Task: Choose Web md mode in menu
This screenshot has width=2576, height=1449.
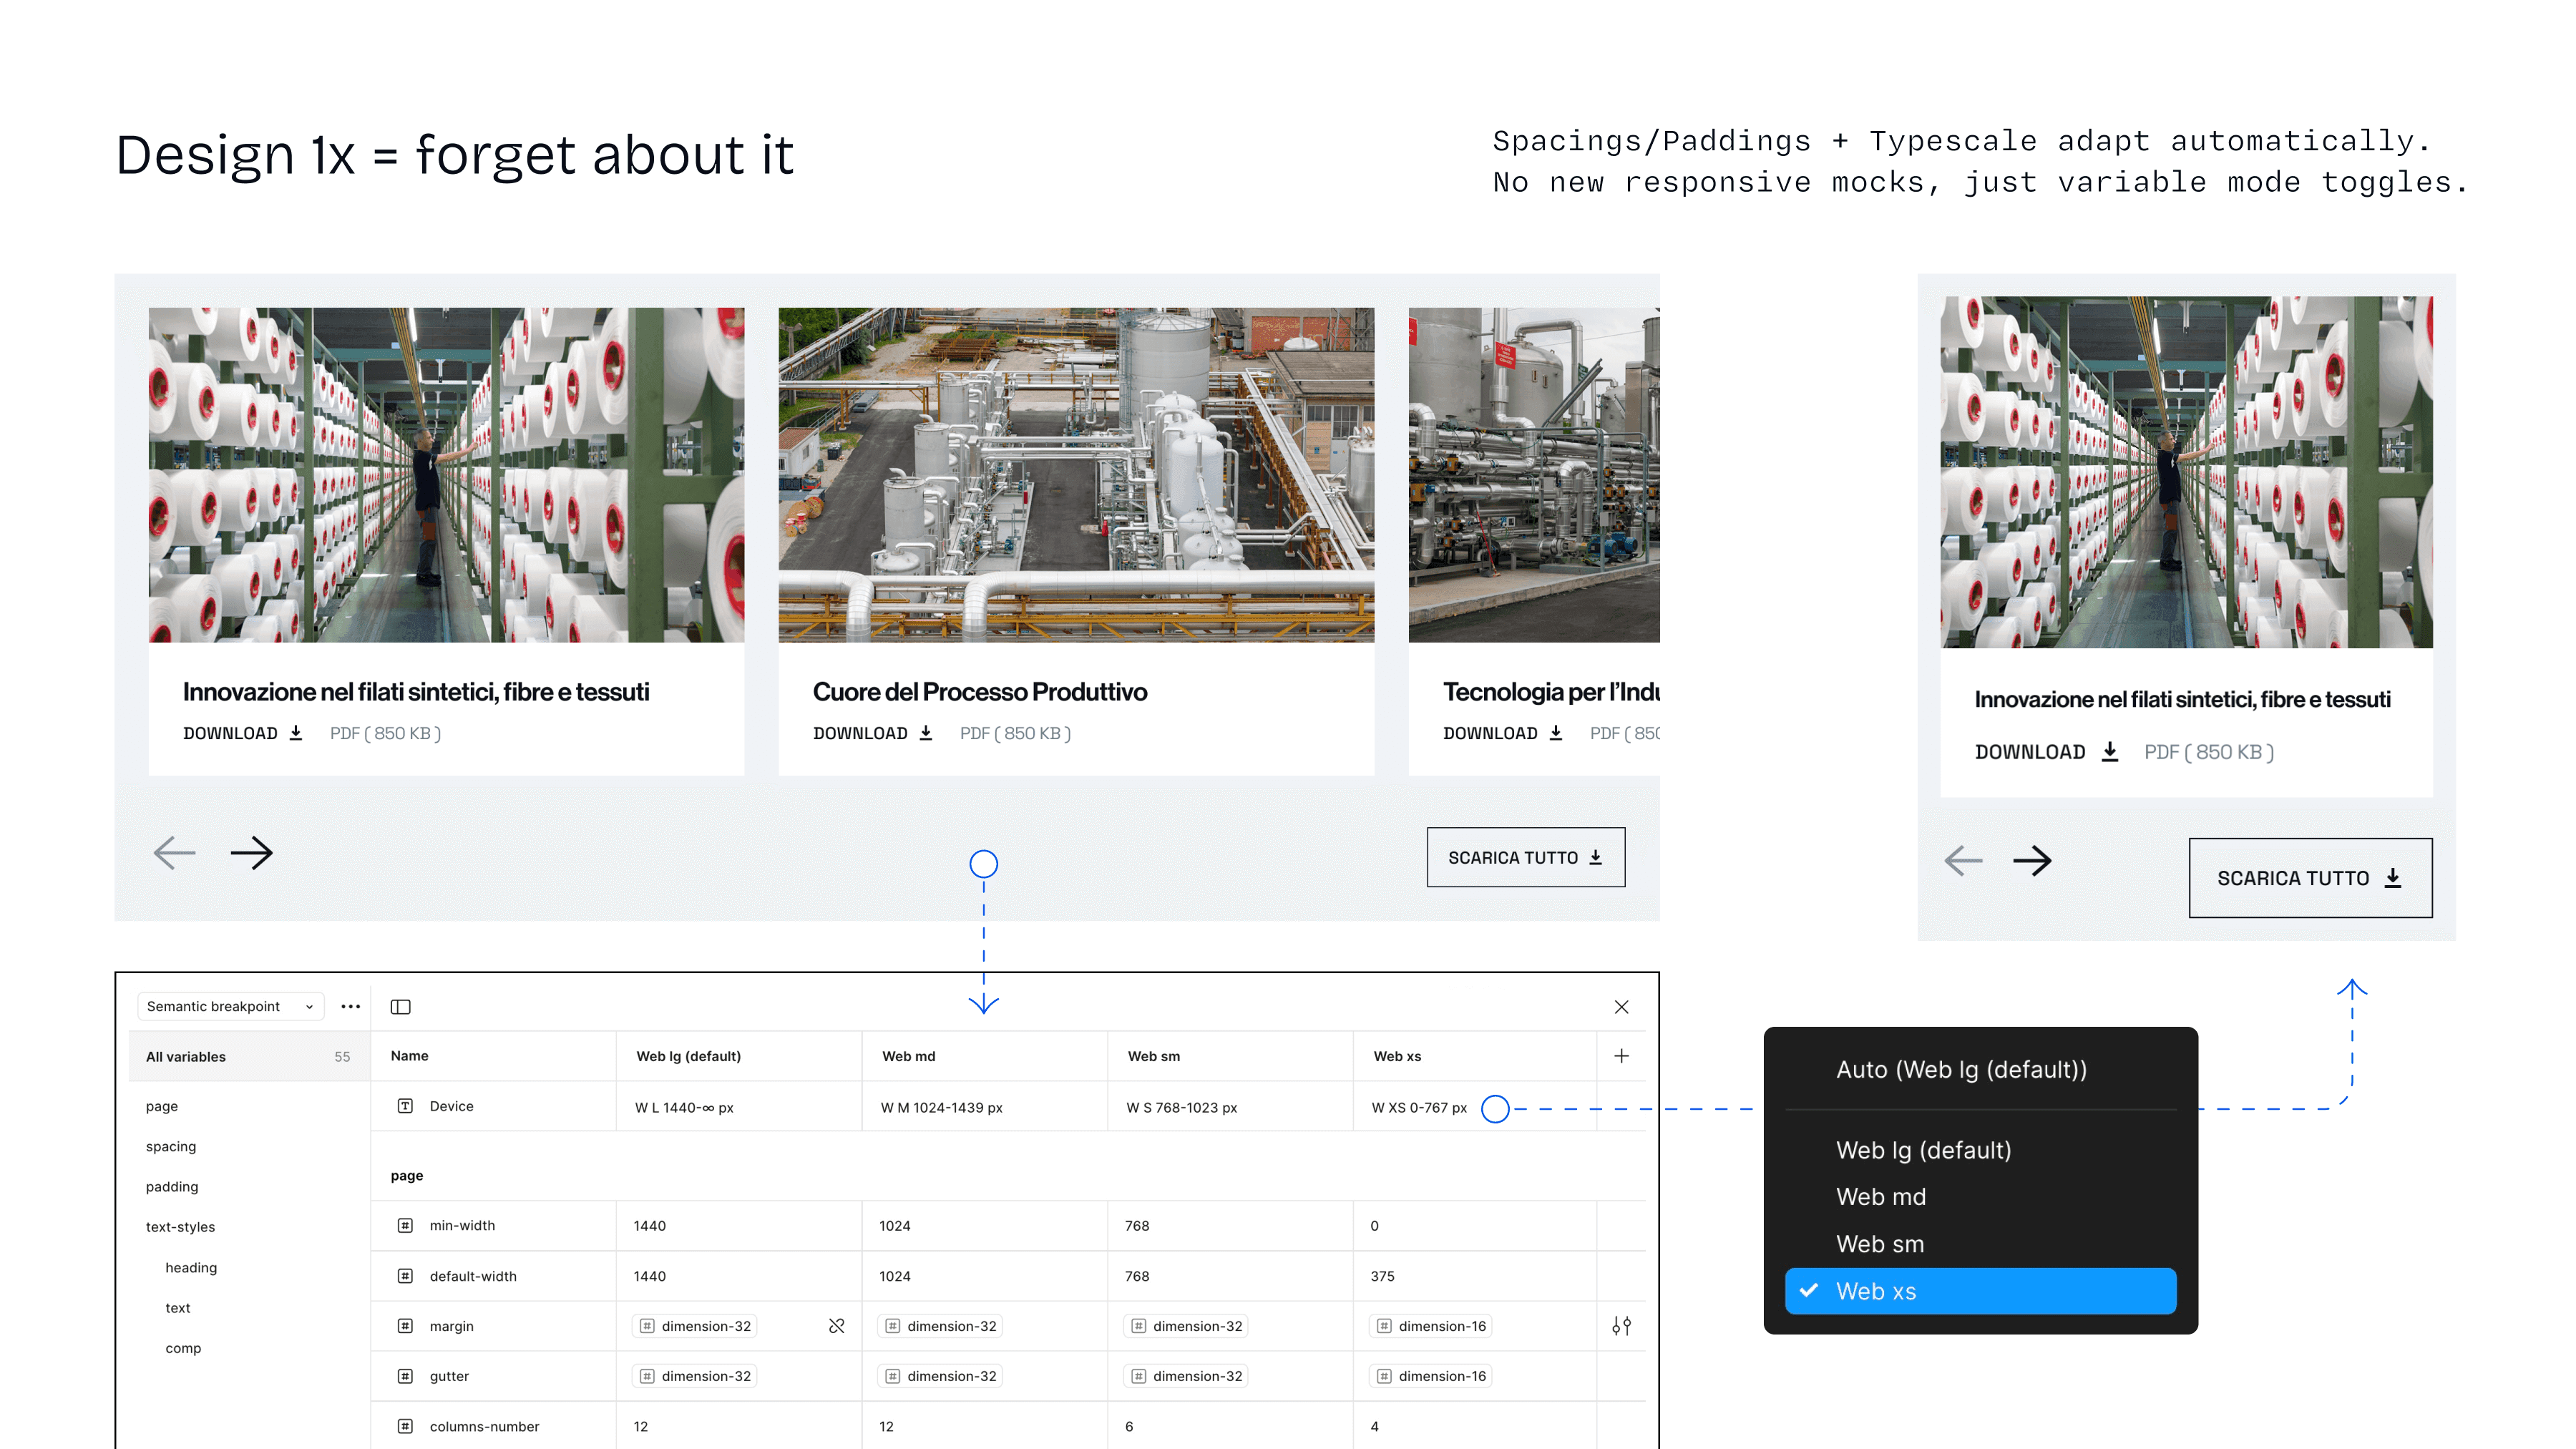Action: click(x=1880, y=1197)
